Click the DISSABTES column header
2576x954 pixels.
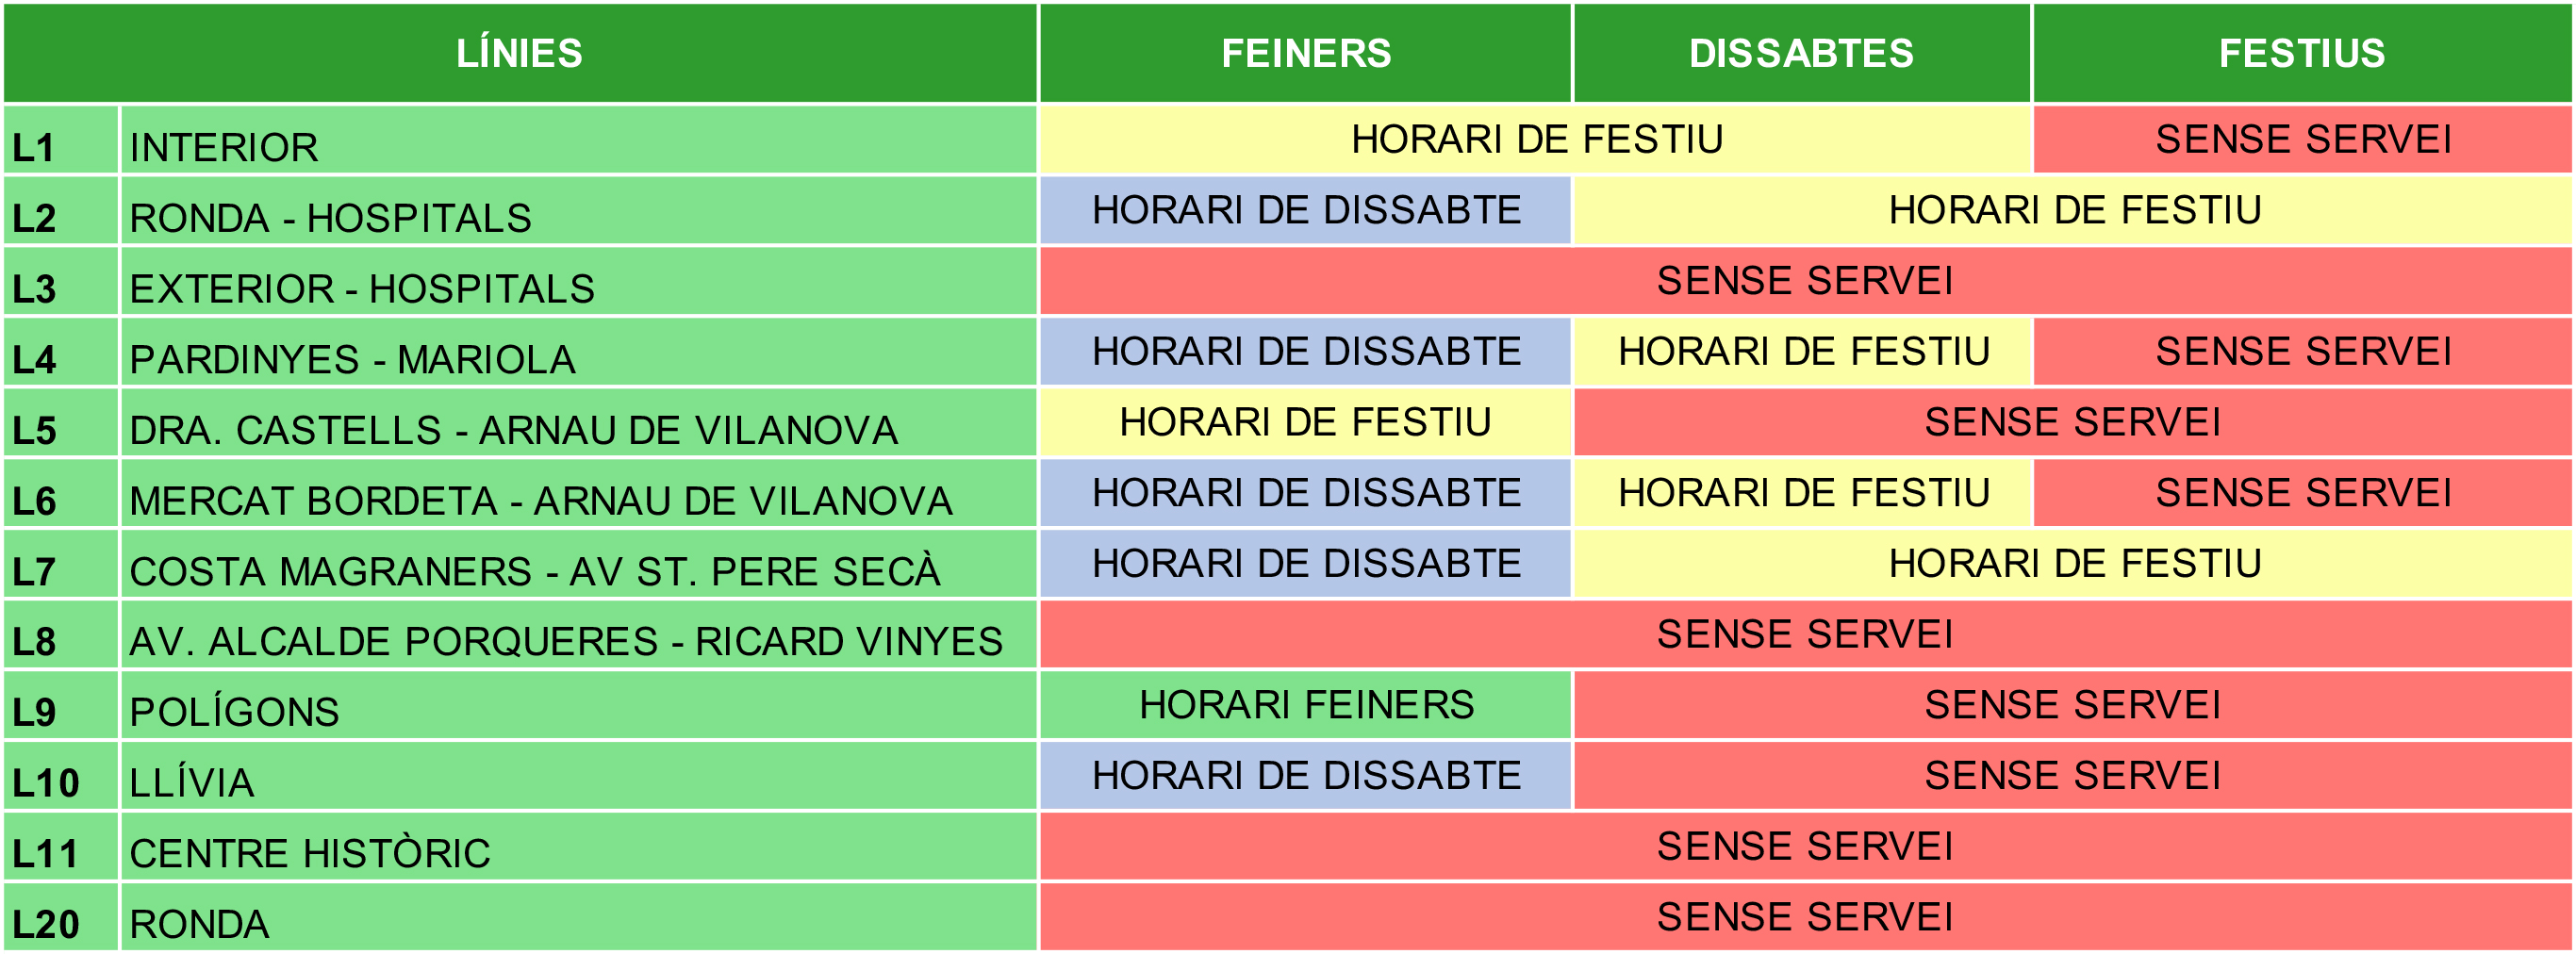[x=1801, y=53]
